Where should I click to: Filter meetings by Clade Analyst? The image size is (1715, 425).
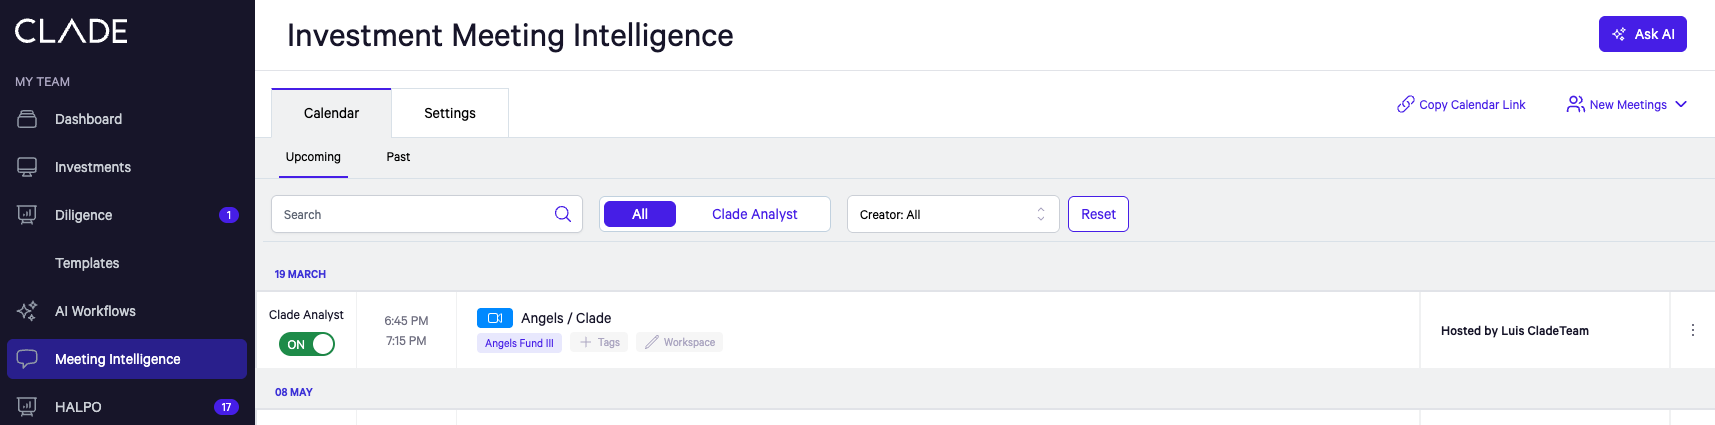pyautogui.click(x=754, y=214)
